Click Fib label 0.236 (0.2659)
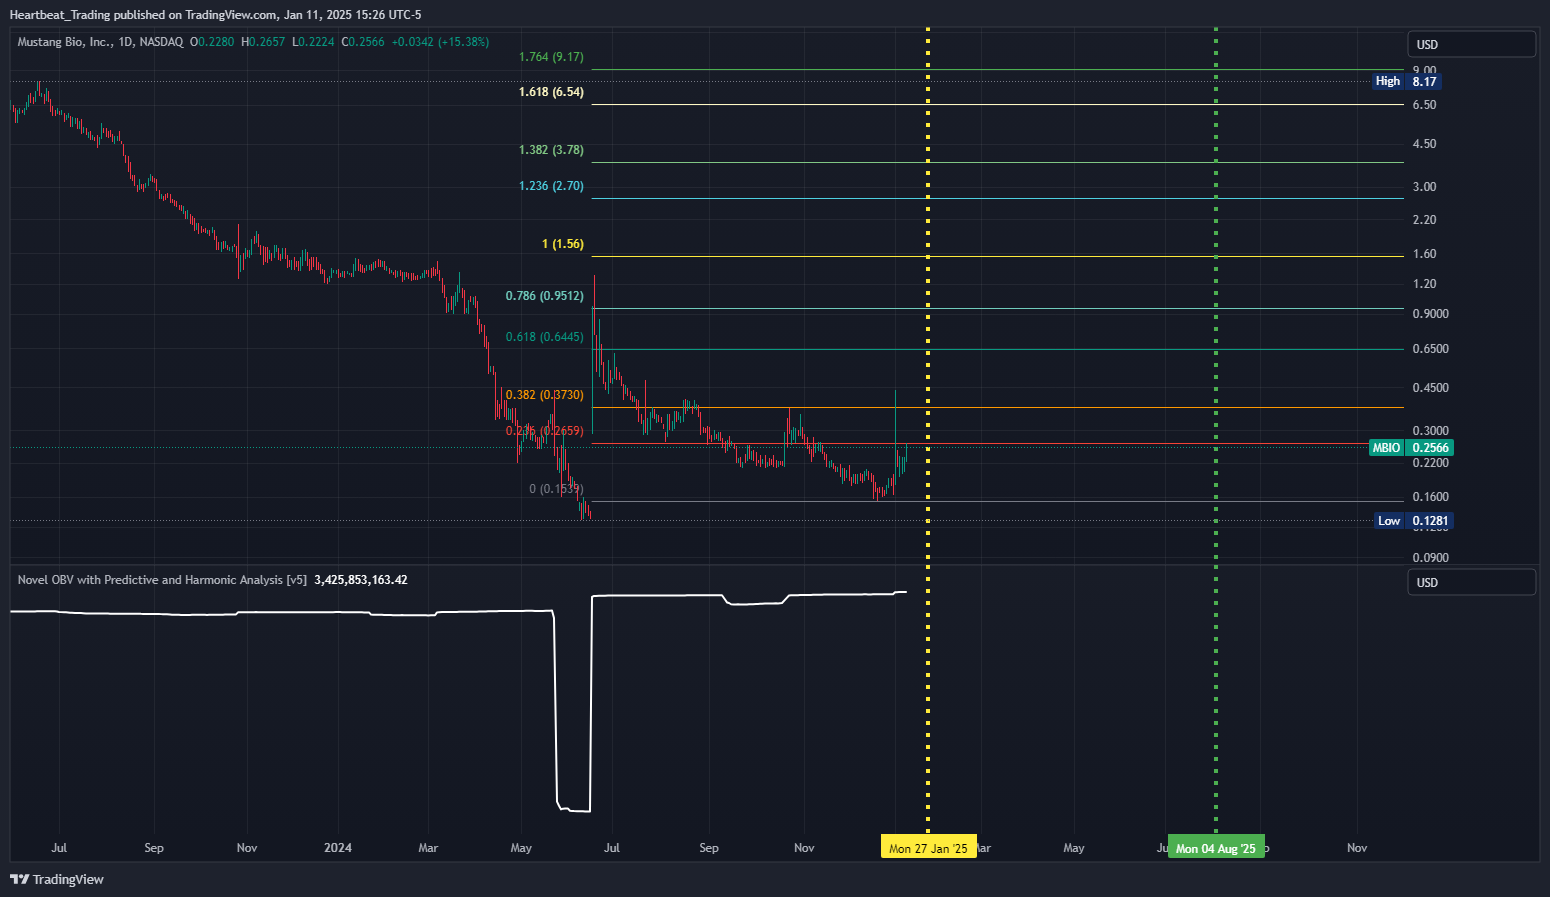Viewport: 1550px width, 897px height. (x=544, y=431)
